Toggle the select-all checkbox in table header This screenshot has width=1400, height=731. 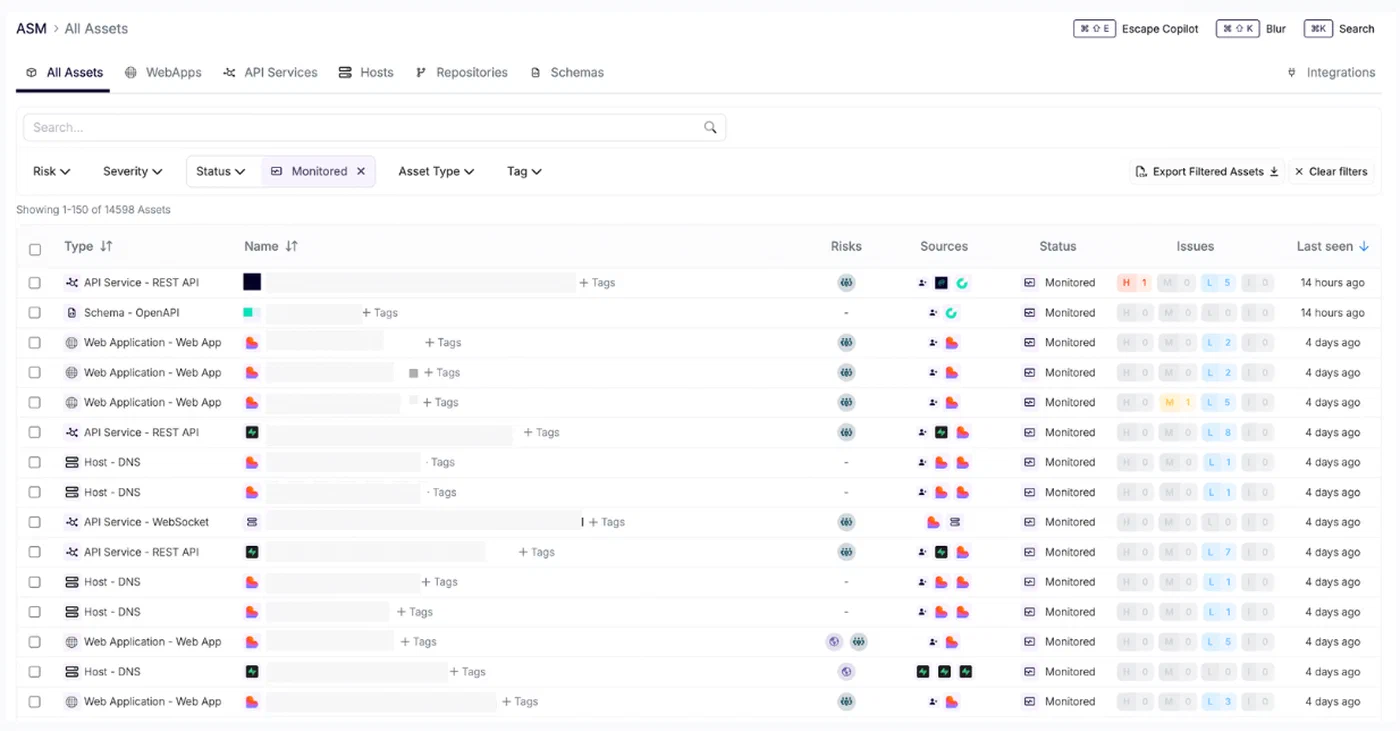click(35, 249)
